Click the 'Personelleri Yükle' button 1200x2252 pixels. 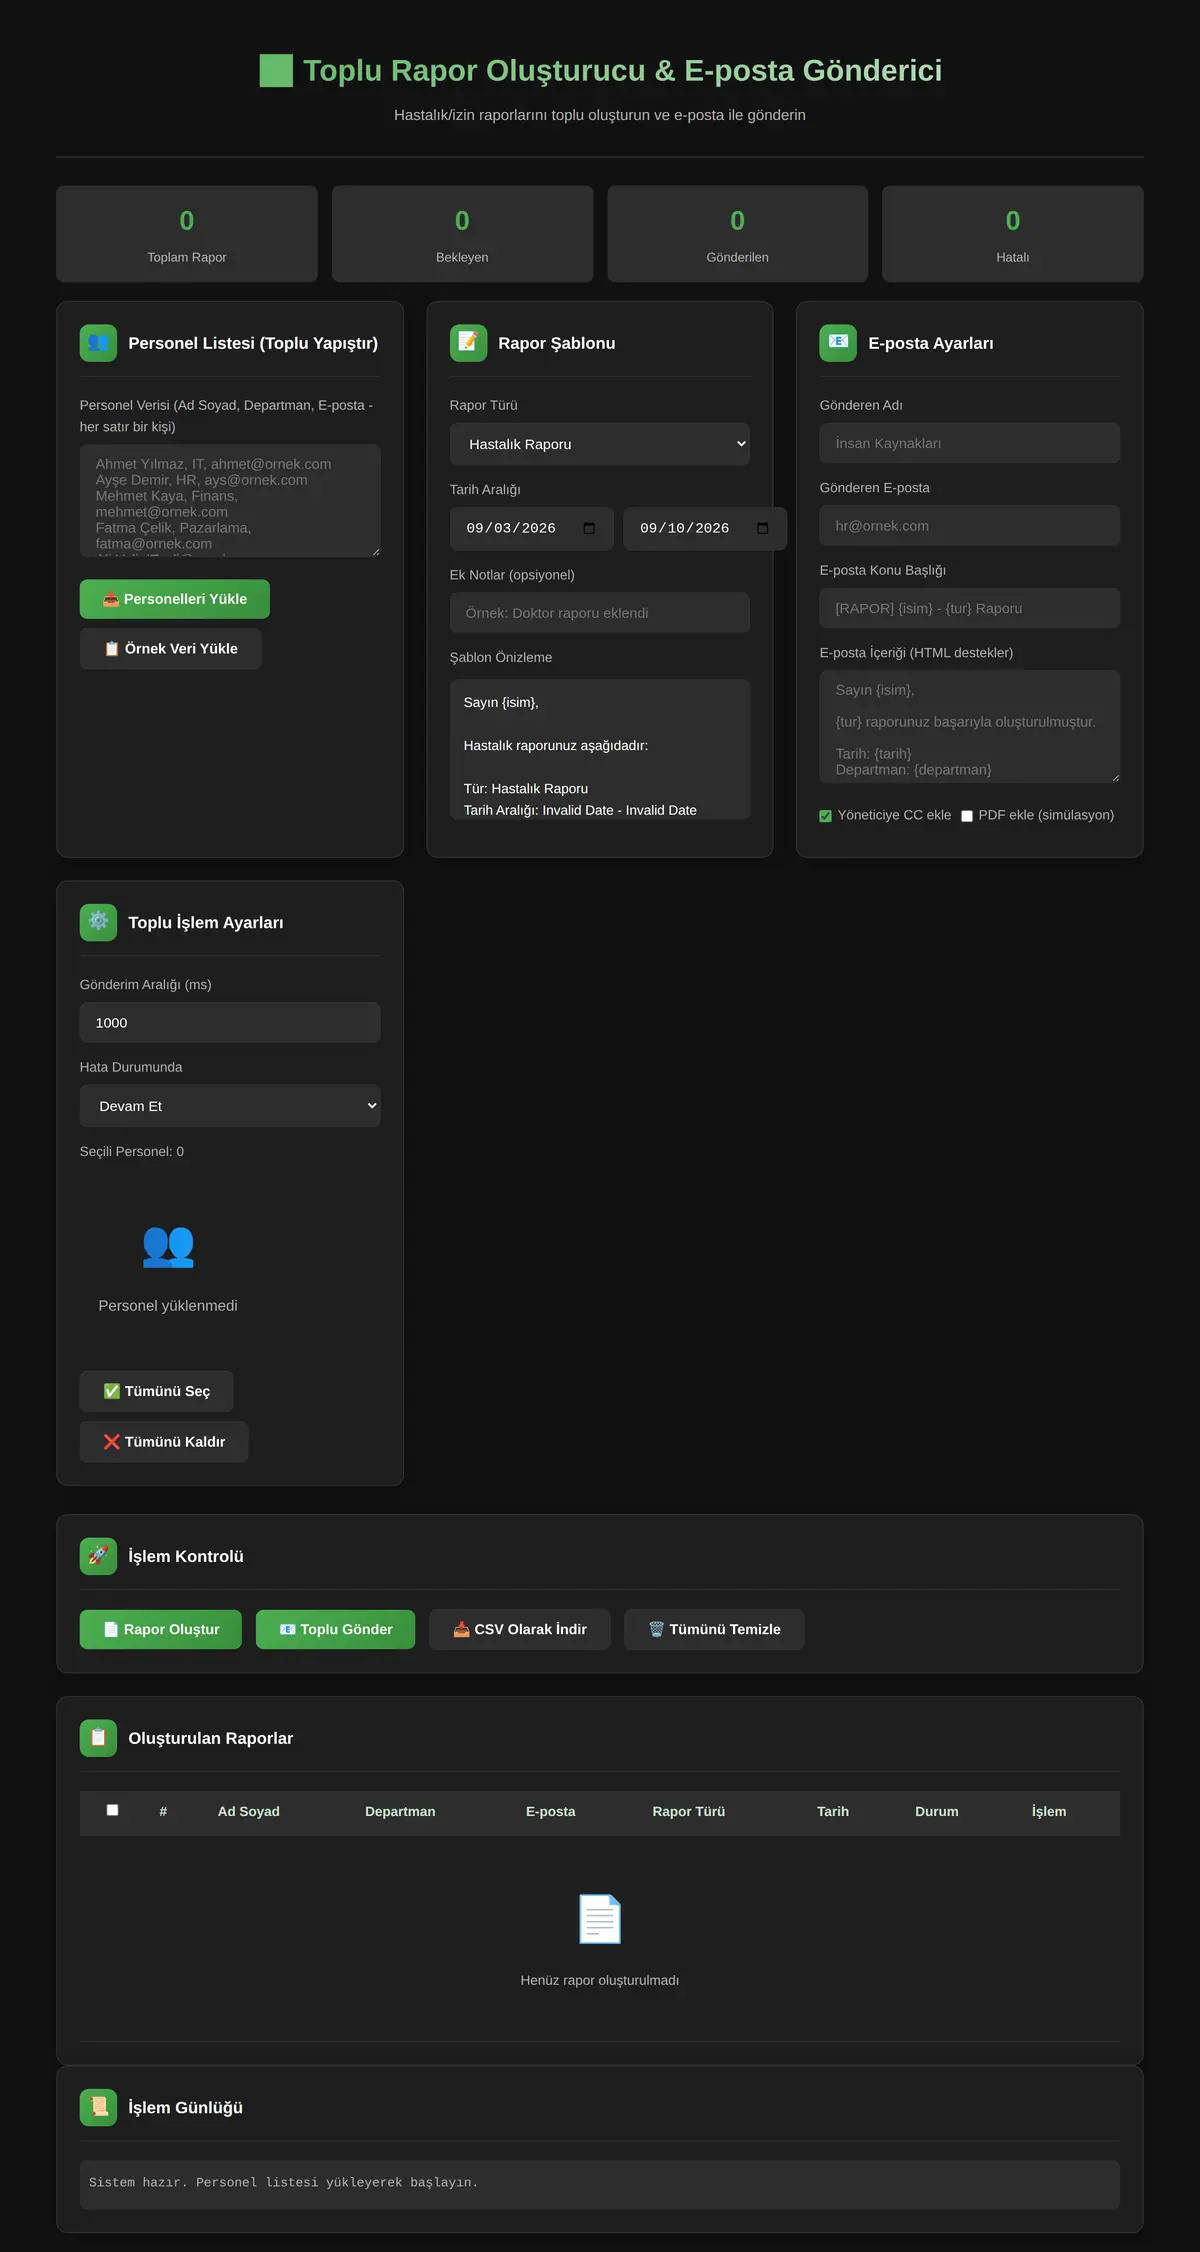(x=175, y=599)
